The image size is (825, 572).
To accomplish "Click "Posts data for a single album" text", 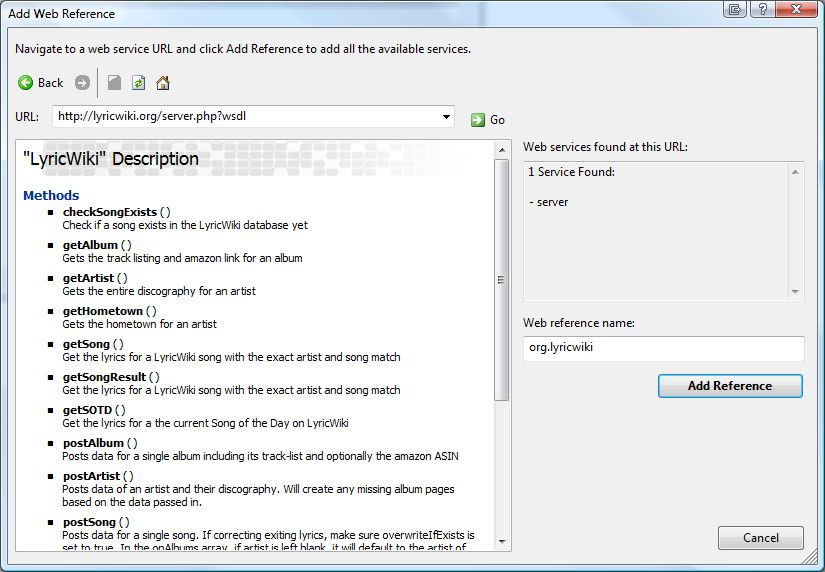I will click(260, 456).
